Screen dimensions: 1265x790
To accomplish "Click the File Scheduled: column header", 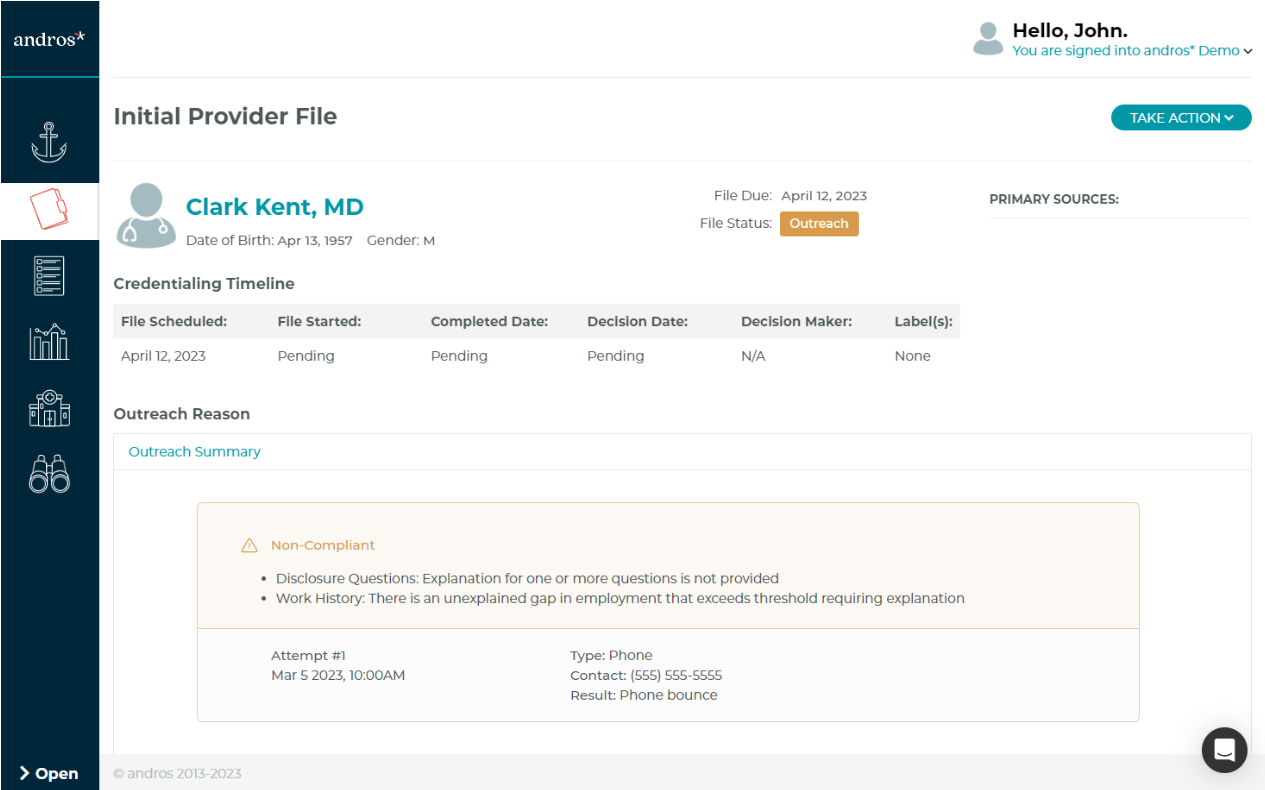I will (x=174, y=322).
